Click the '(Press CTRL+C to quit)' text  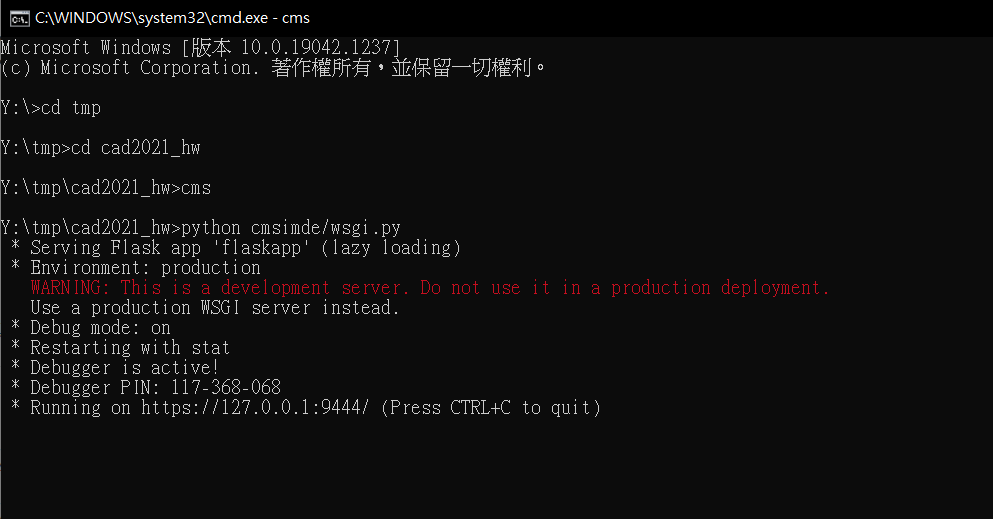[491, 408]
